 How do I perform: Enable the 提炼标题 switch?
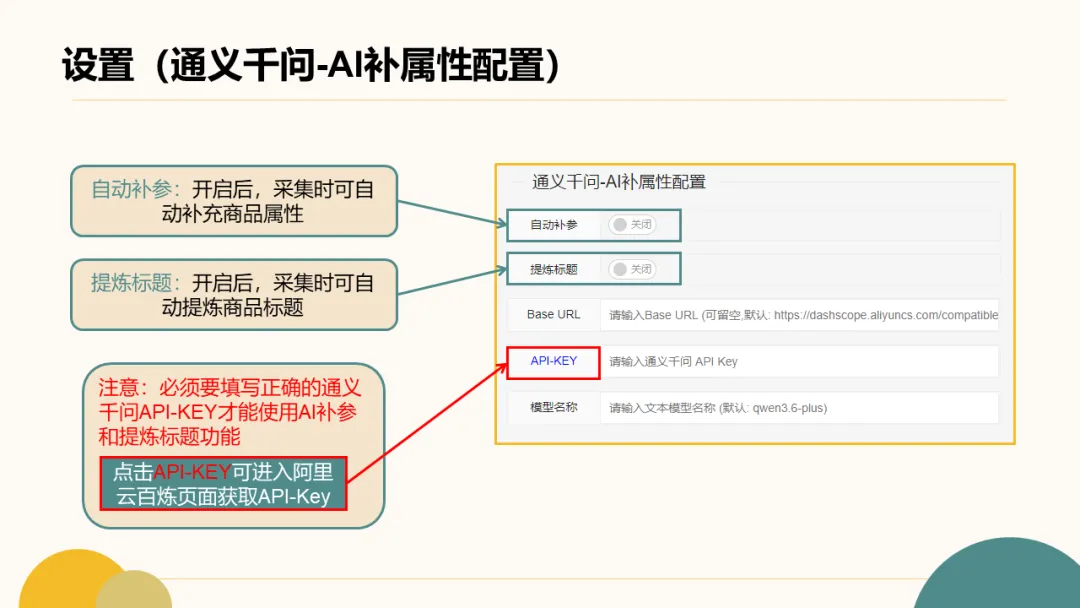click(632, 269)
